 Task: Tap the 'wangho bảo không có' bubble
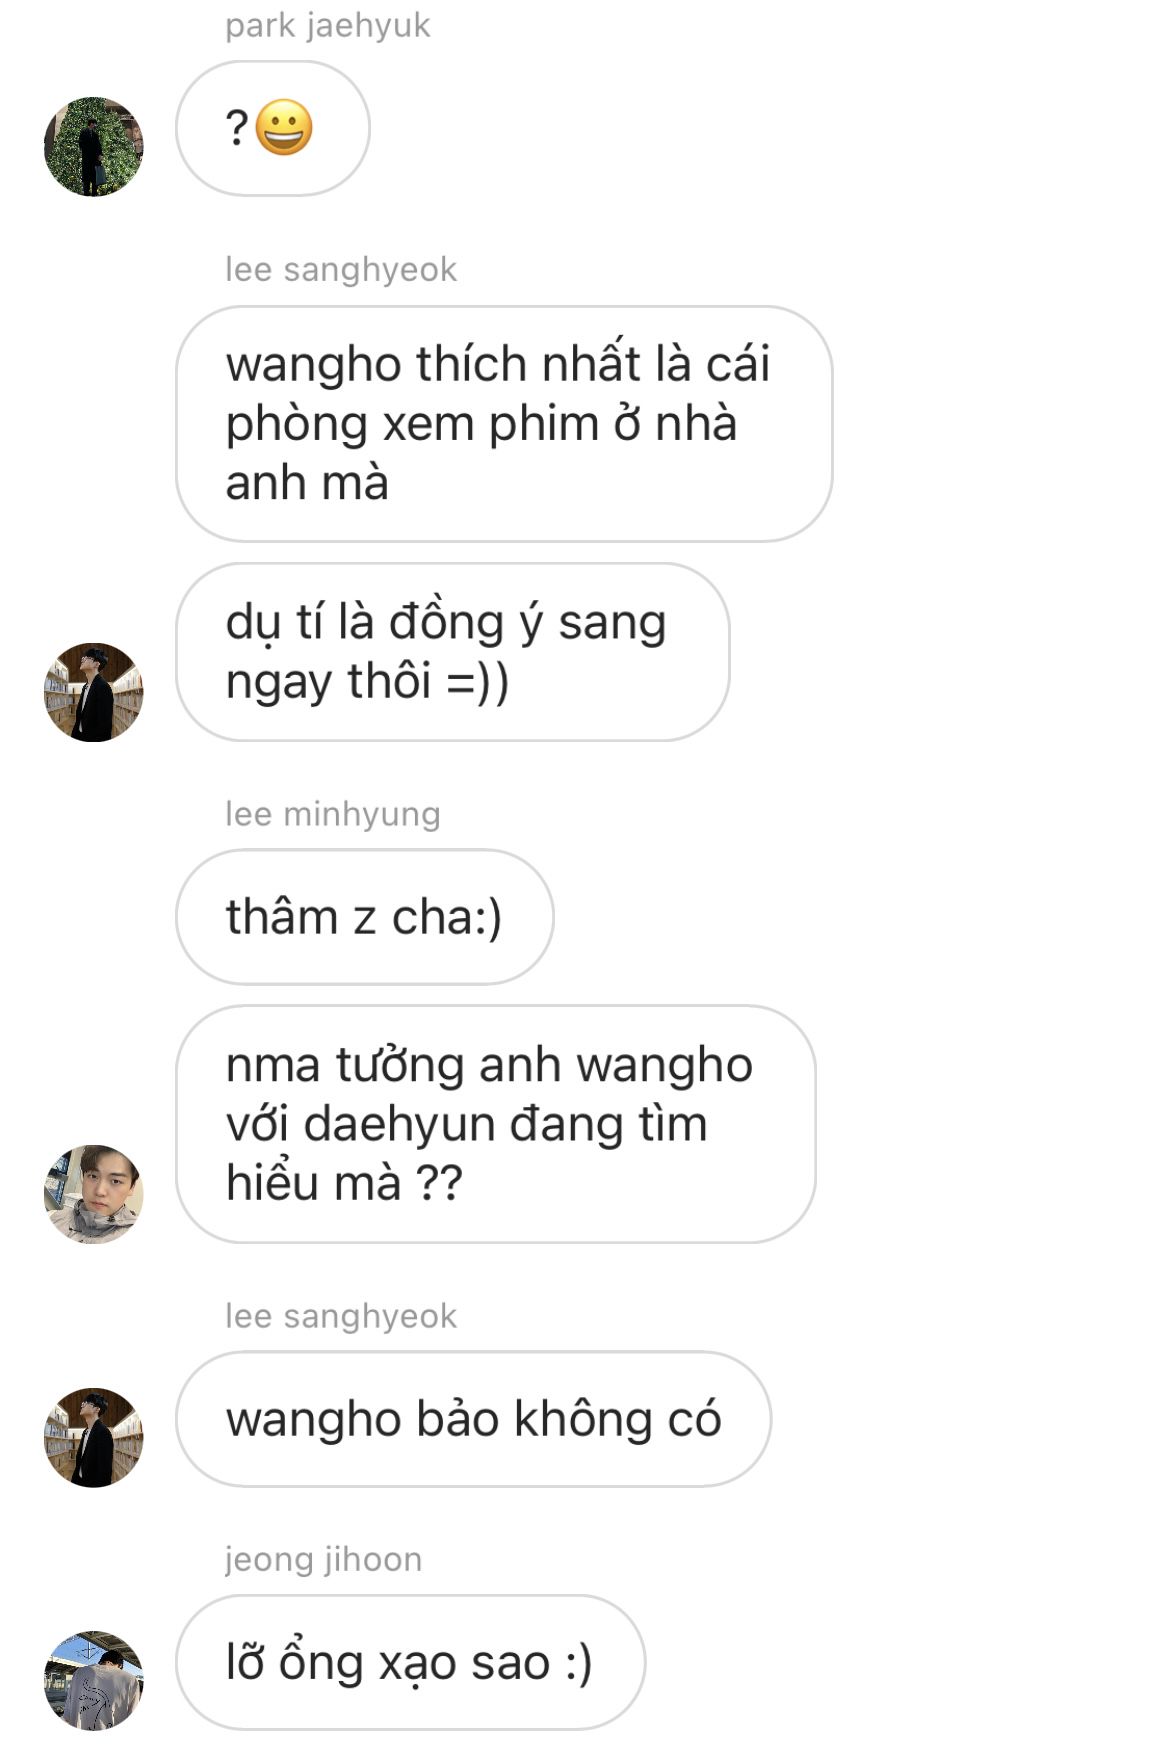coord(474,1419)
